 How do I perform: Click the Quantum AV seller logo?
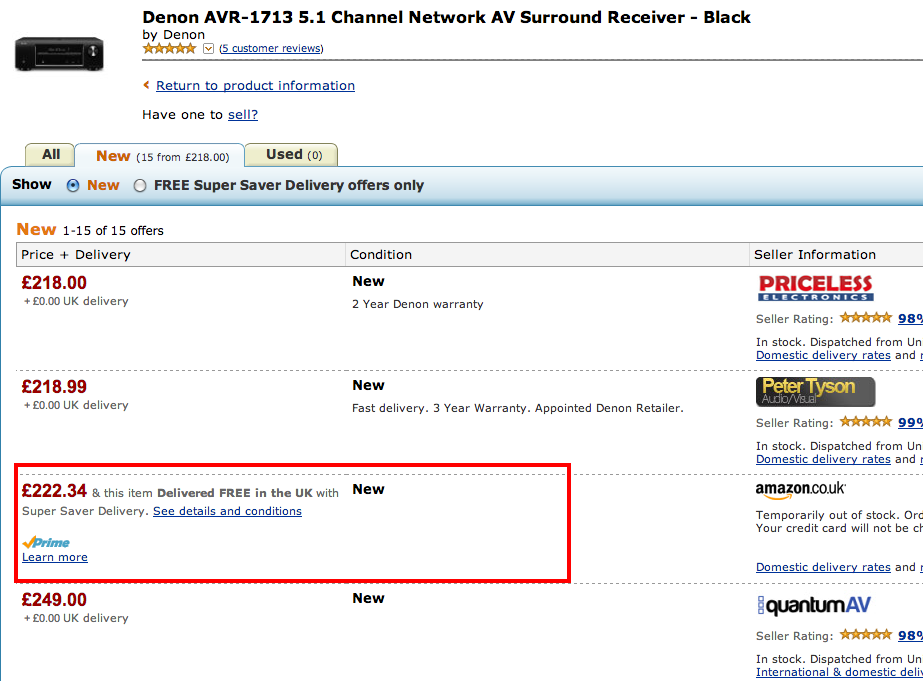point(813,605)
